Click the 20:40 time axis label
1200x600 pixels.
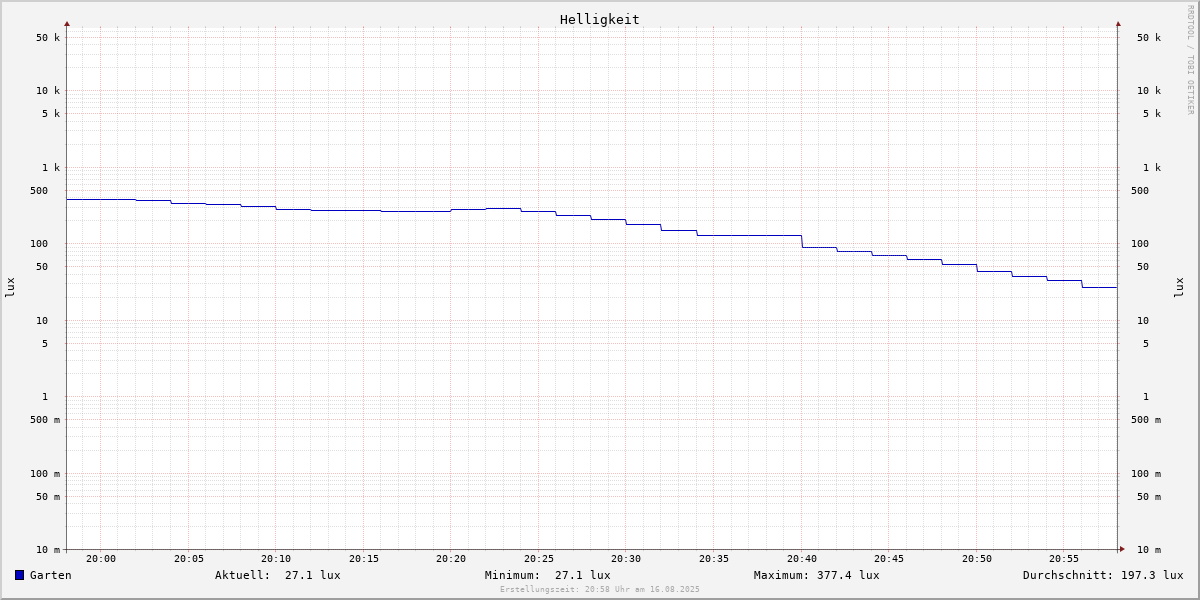tap(802, 559)
